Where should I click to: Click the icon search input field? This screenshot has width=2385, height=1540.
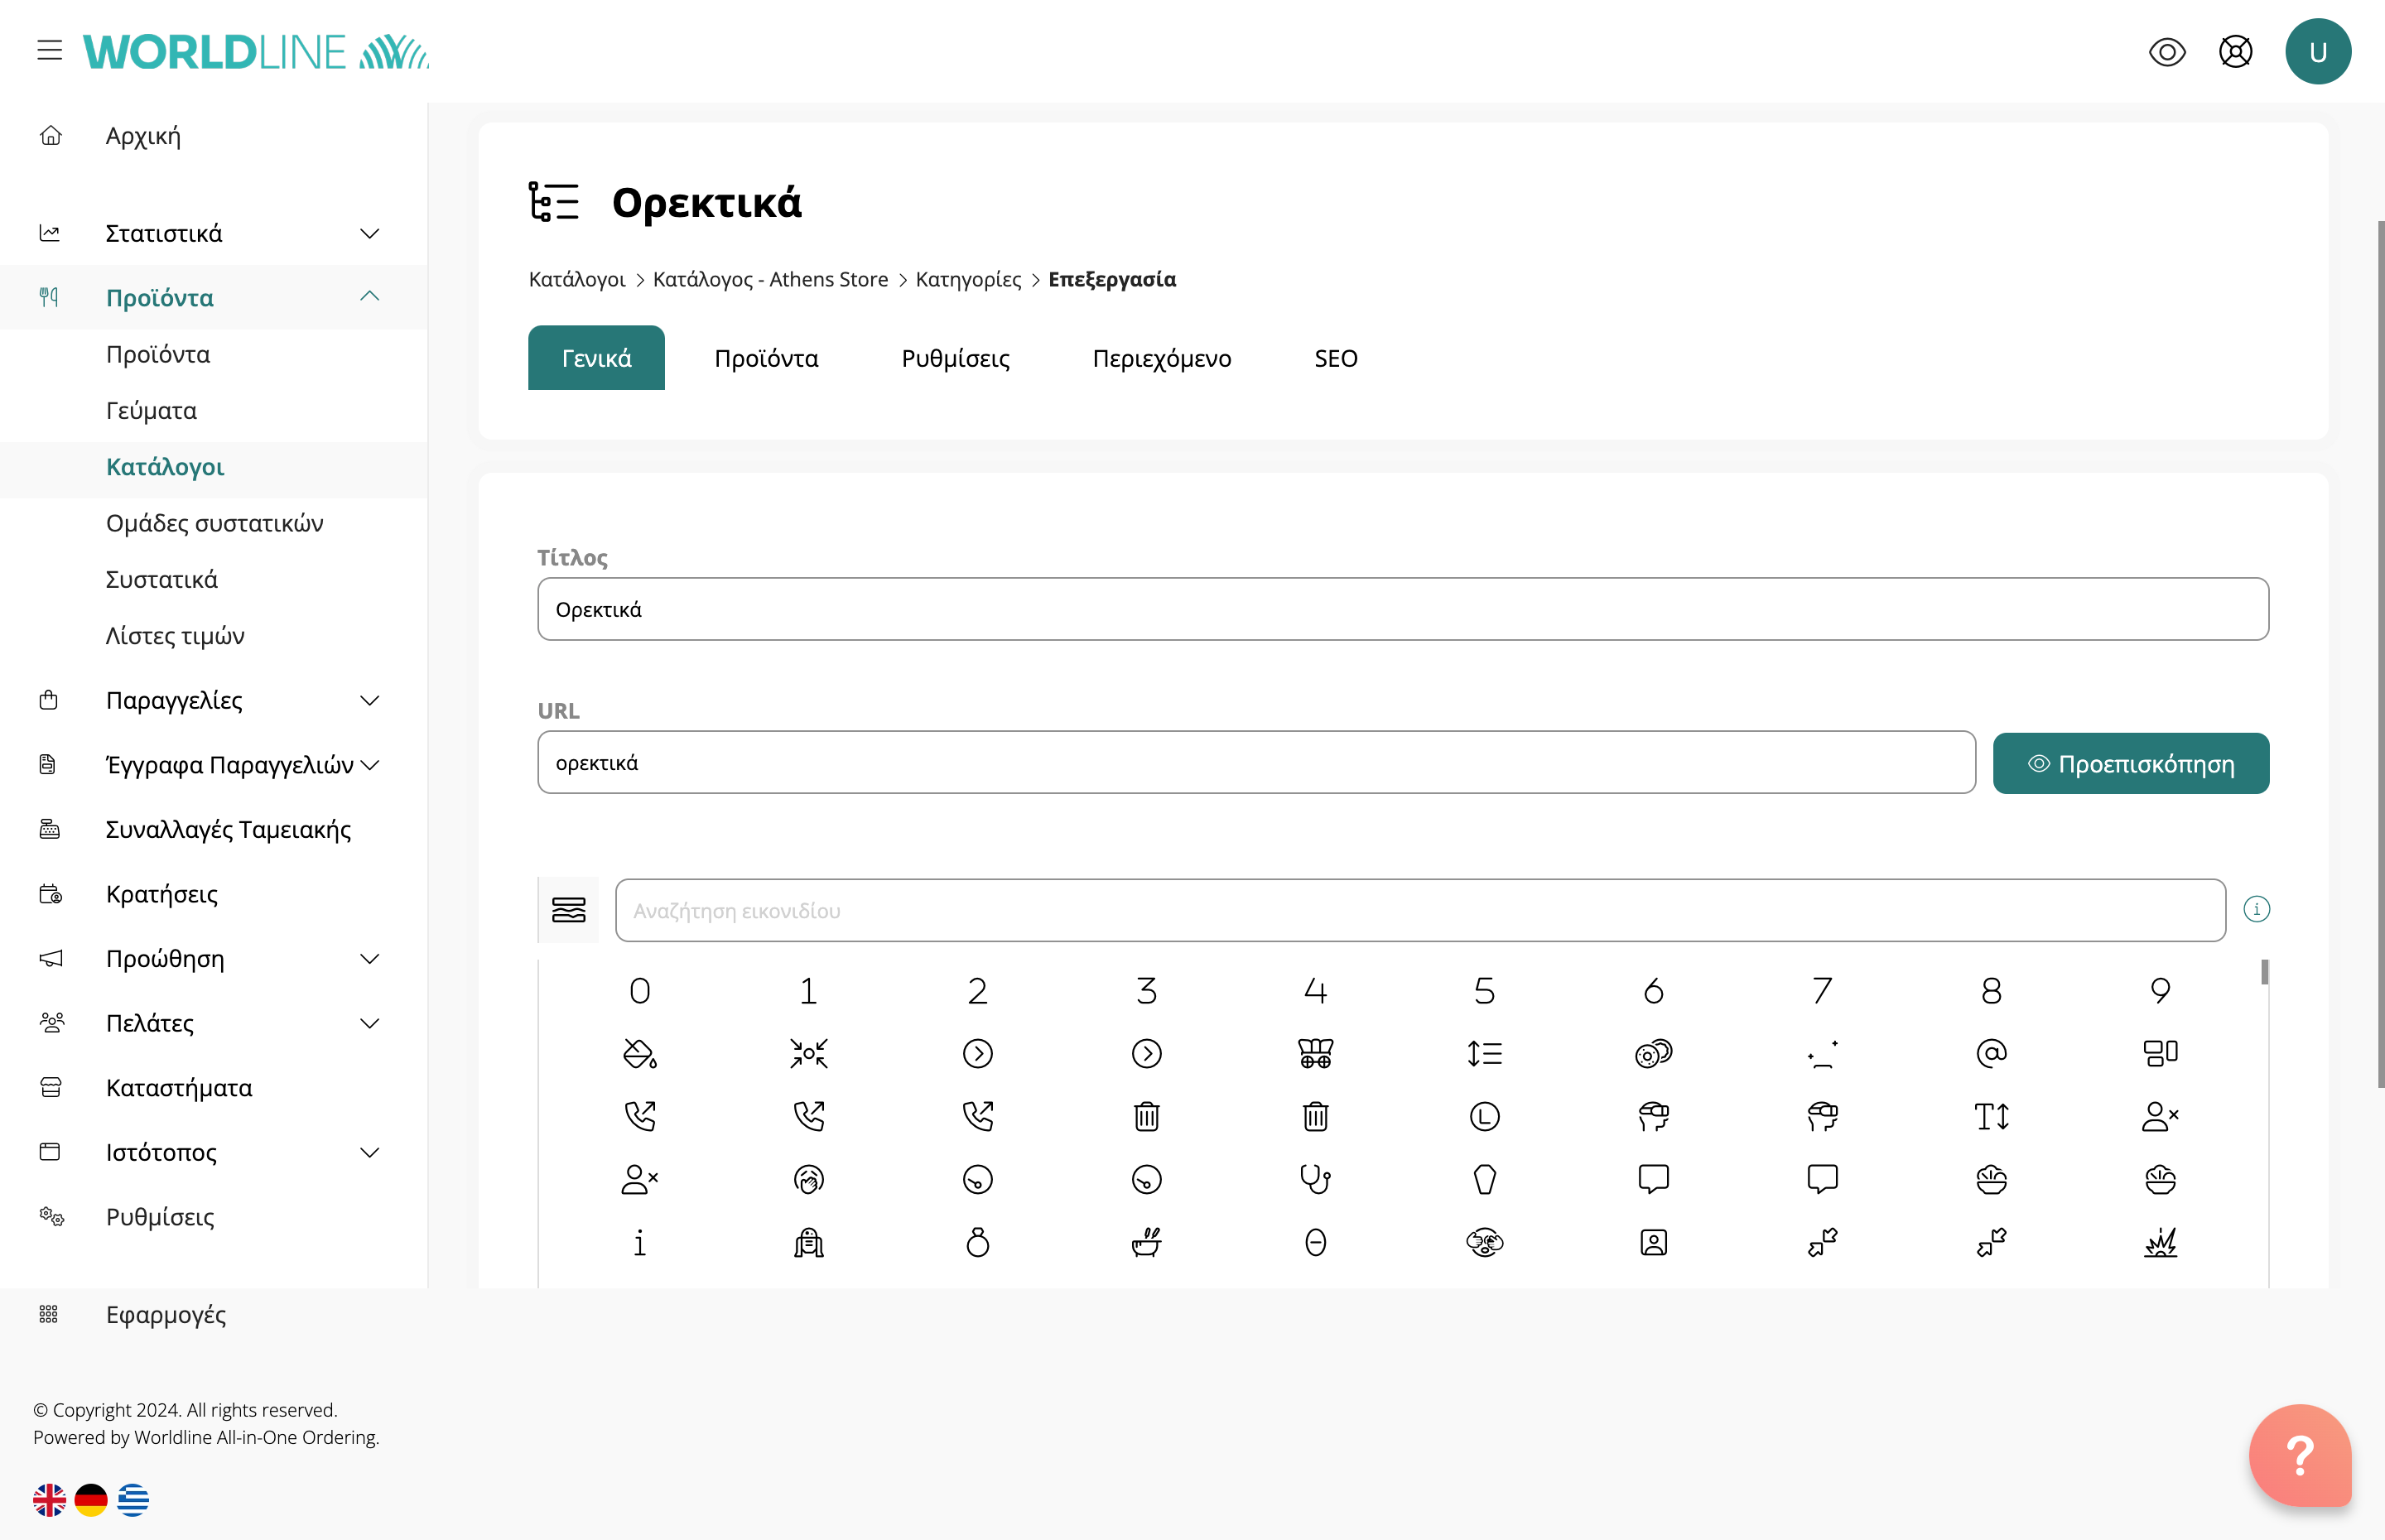tap(1419, 910)
